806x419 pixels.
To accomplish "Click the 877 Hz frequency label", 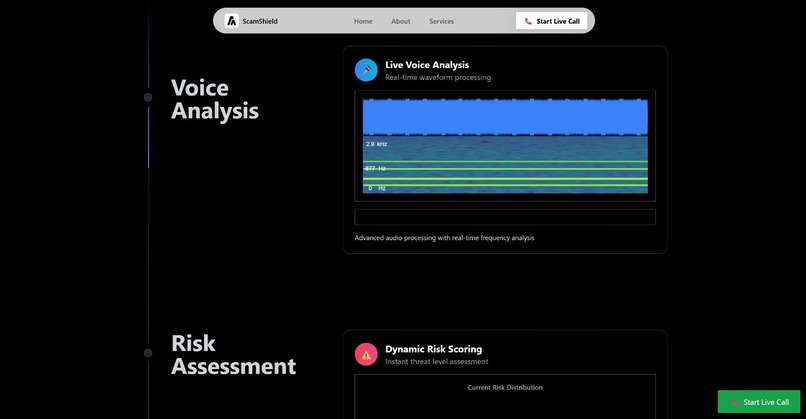I will 375,169.
